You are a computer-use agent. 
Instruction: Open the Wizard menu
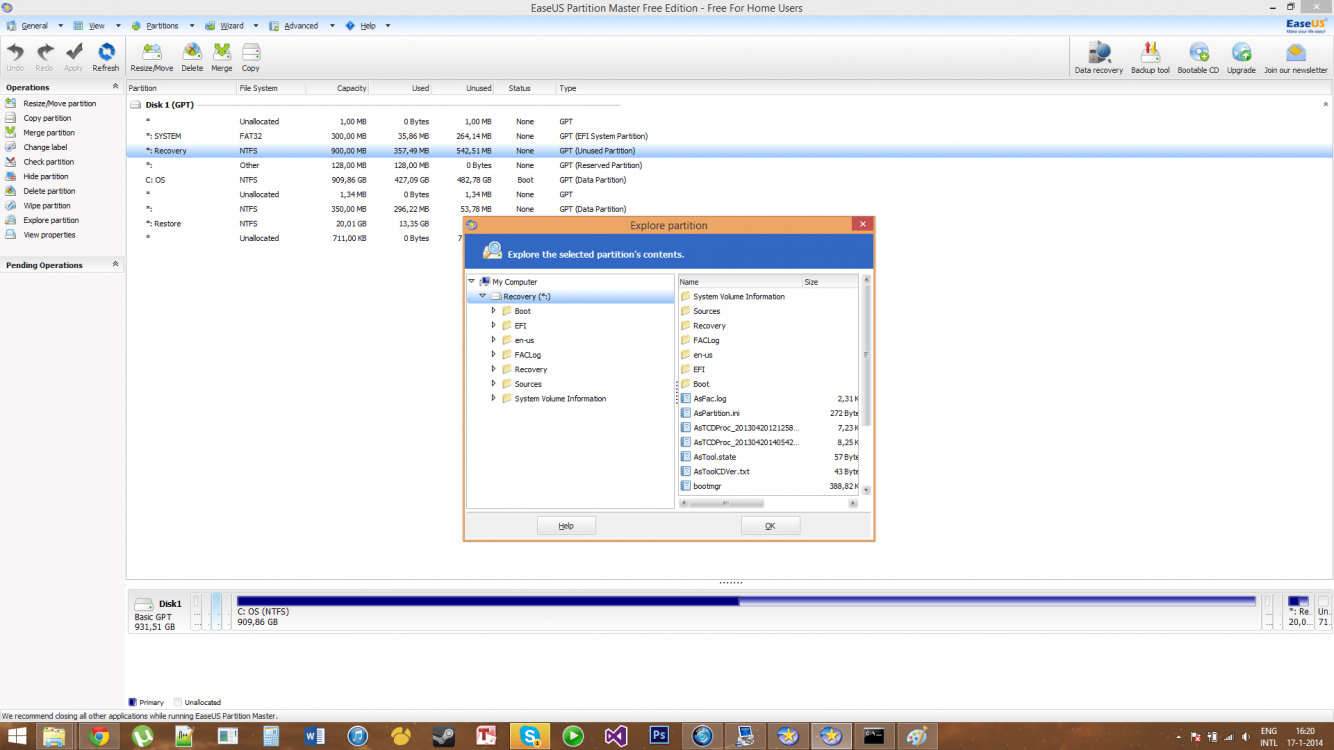(x=231, y=26)
